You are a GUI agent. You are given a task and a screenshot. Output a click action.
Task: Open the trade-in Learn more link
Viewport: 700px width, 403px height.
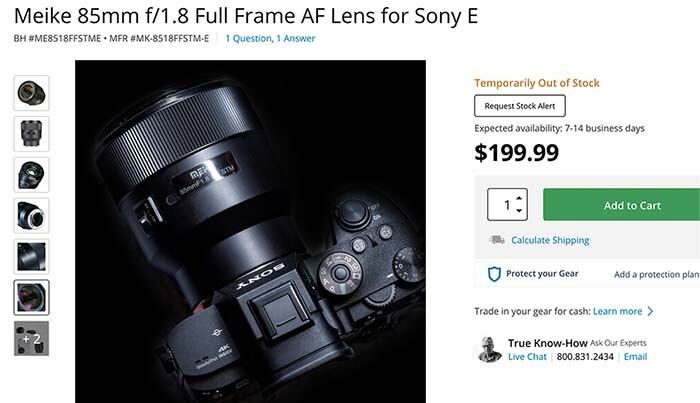click(617, 311)
